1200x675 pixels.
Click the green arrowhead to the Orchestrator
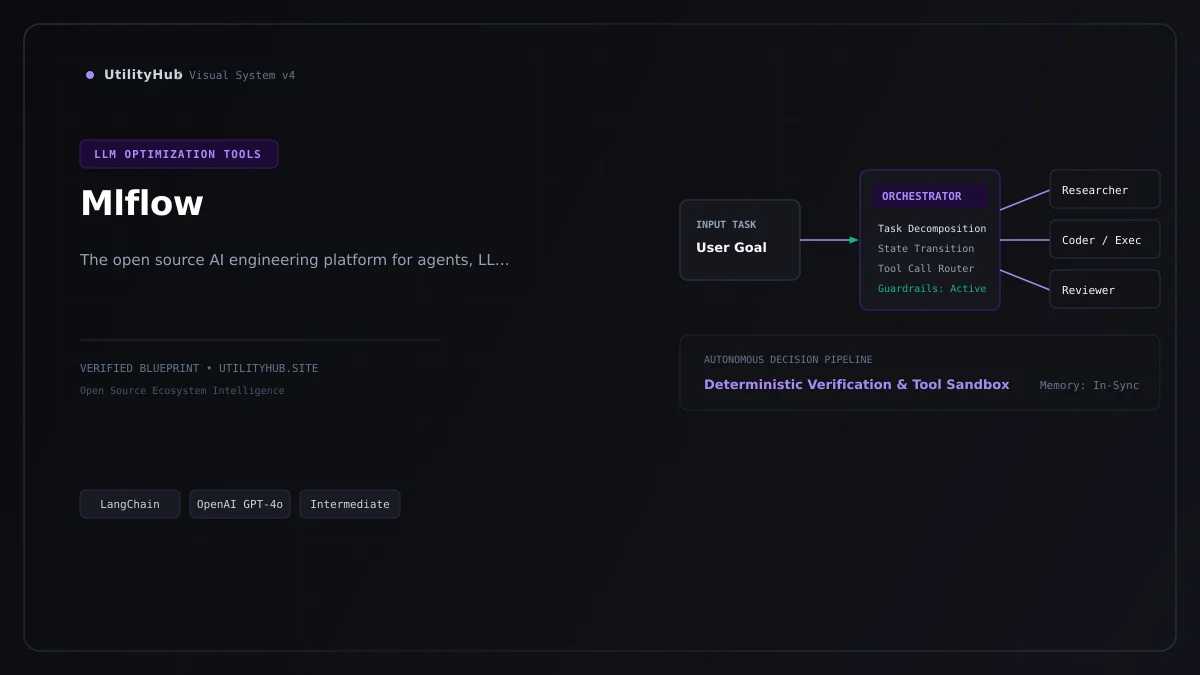pos(854,240)
